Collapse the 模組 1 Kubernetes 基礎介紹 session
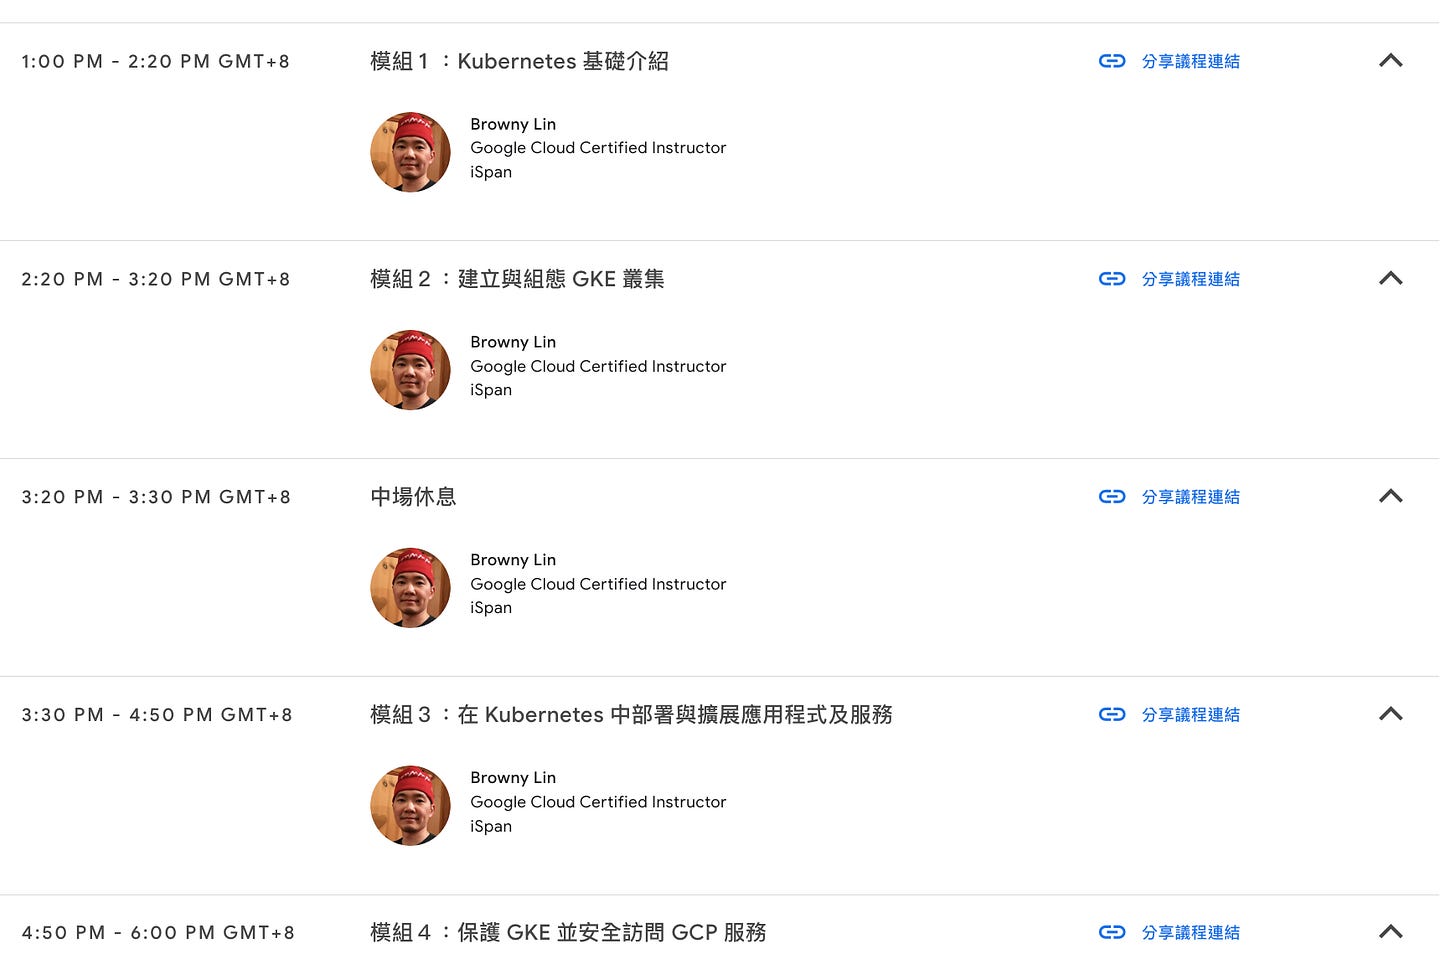1456x958 pixels. click(1390, 61)
